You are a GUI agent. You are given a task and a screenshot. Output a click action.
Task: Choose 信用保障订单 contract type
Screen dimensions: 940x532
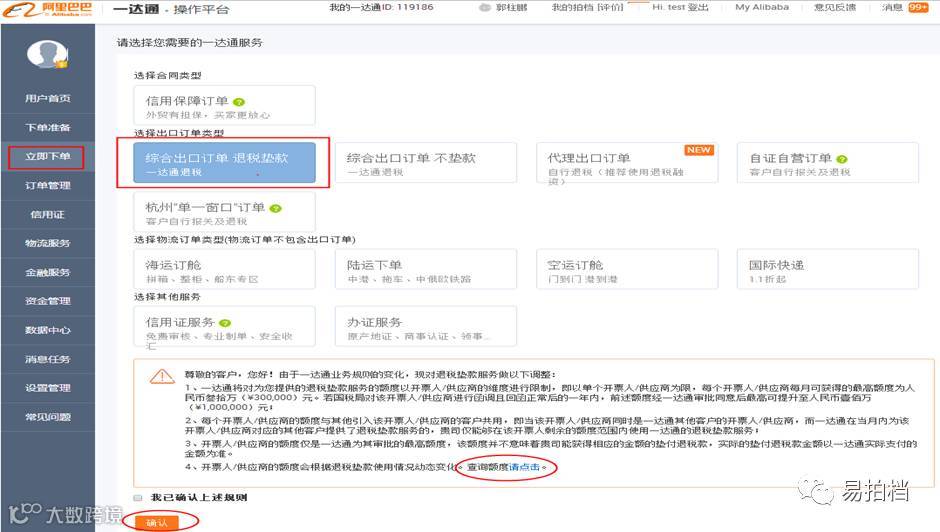tap(224, 106)
